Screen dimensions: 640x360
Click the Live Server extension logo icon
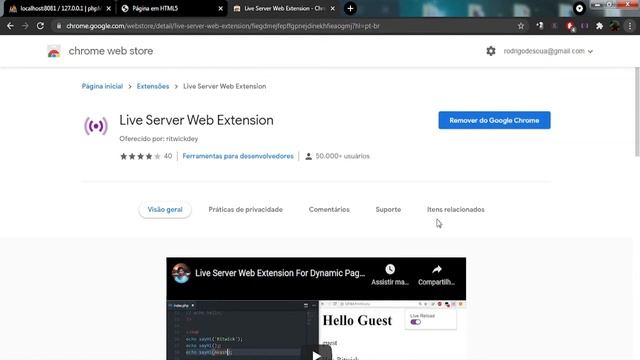tap(96, 126)
